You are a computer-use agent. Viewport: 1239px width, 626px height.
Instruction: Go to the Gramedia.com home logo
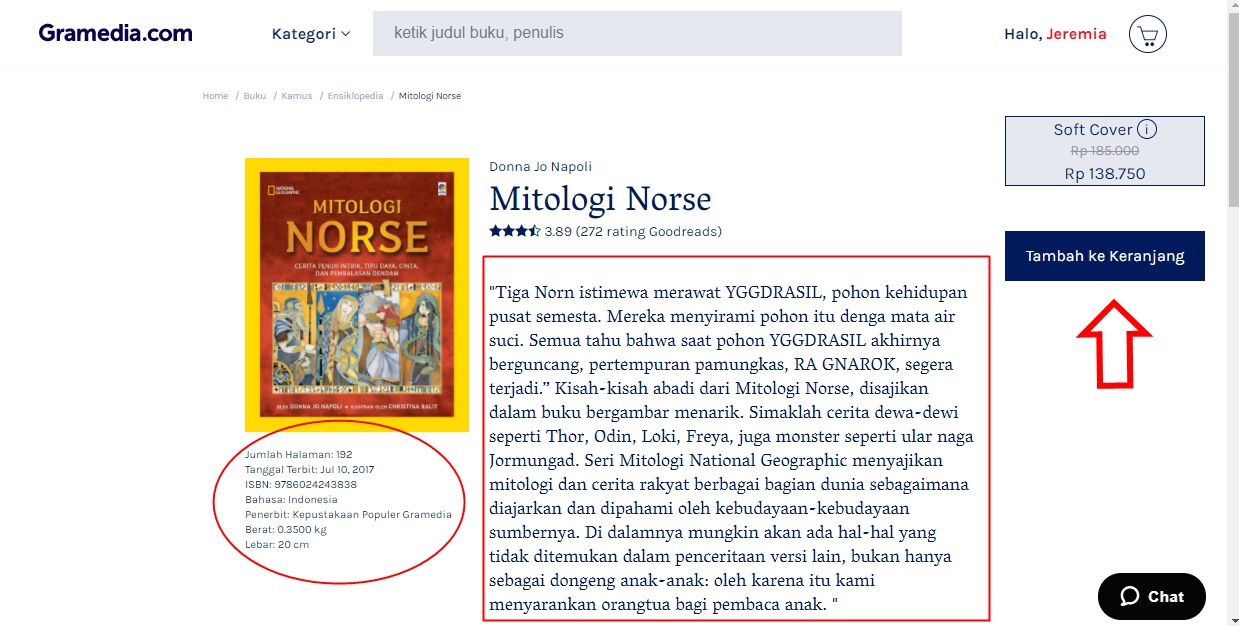pos(115,33)
